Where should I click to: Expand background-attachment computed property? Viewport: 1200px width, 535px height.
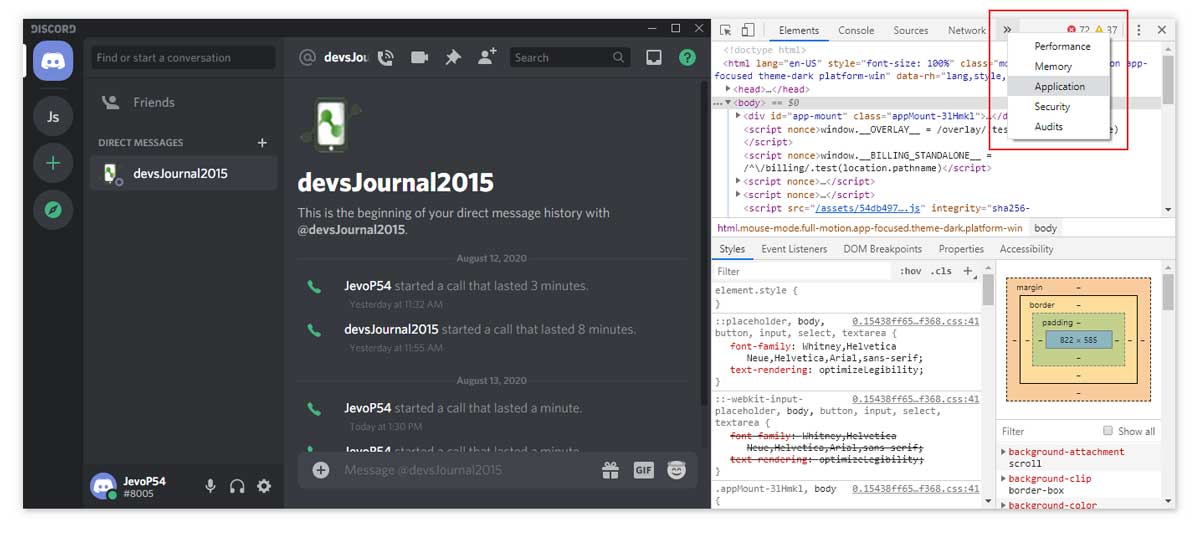point(1003,452)
